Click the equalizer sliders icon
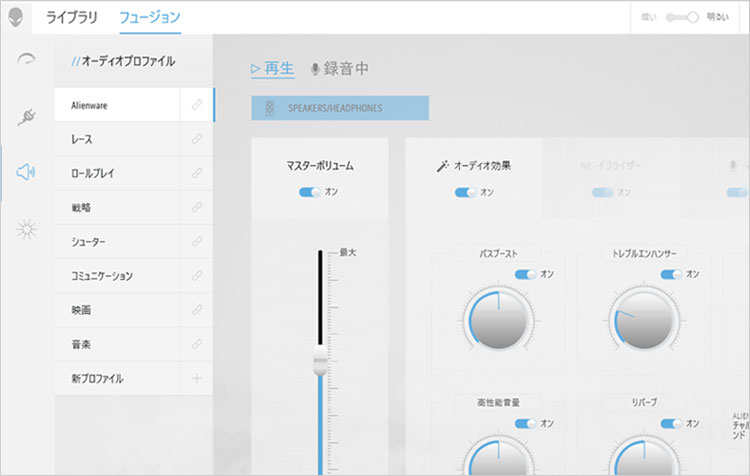The width and height of the screenshot is (750, 476). click(x=585, y=166)
